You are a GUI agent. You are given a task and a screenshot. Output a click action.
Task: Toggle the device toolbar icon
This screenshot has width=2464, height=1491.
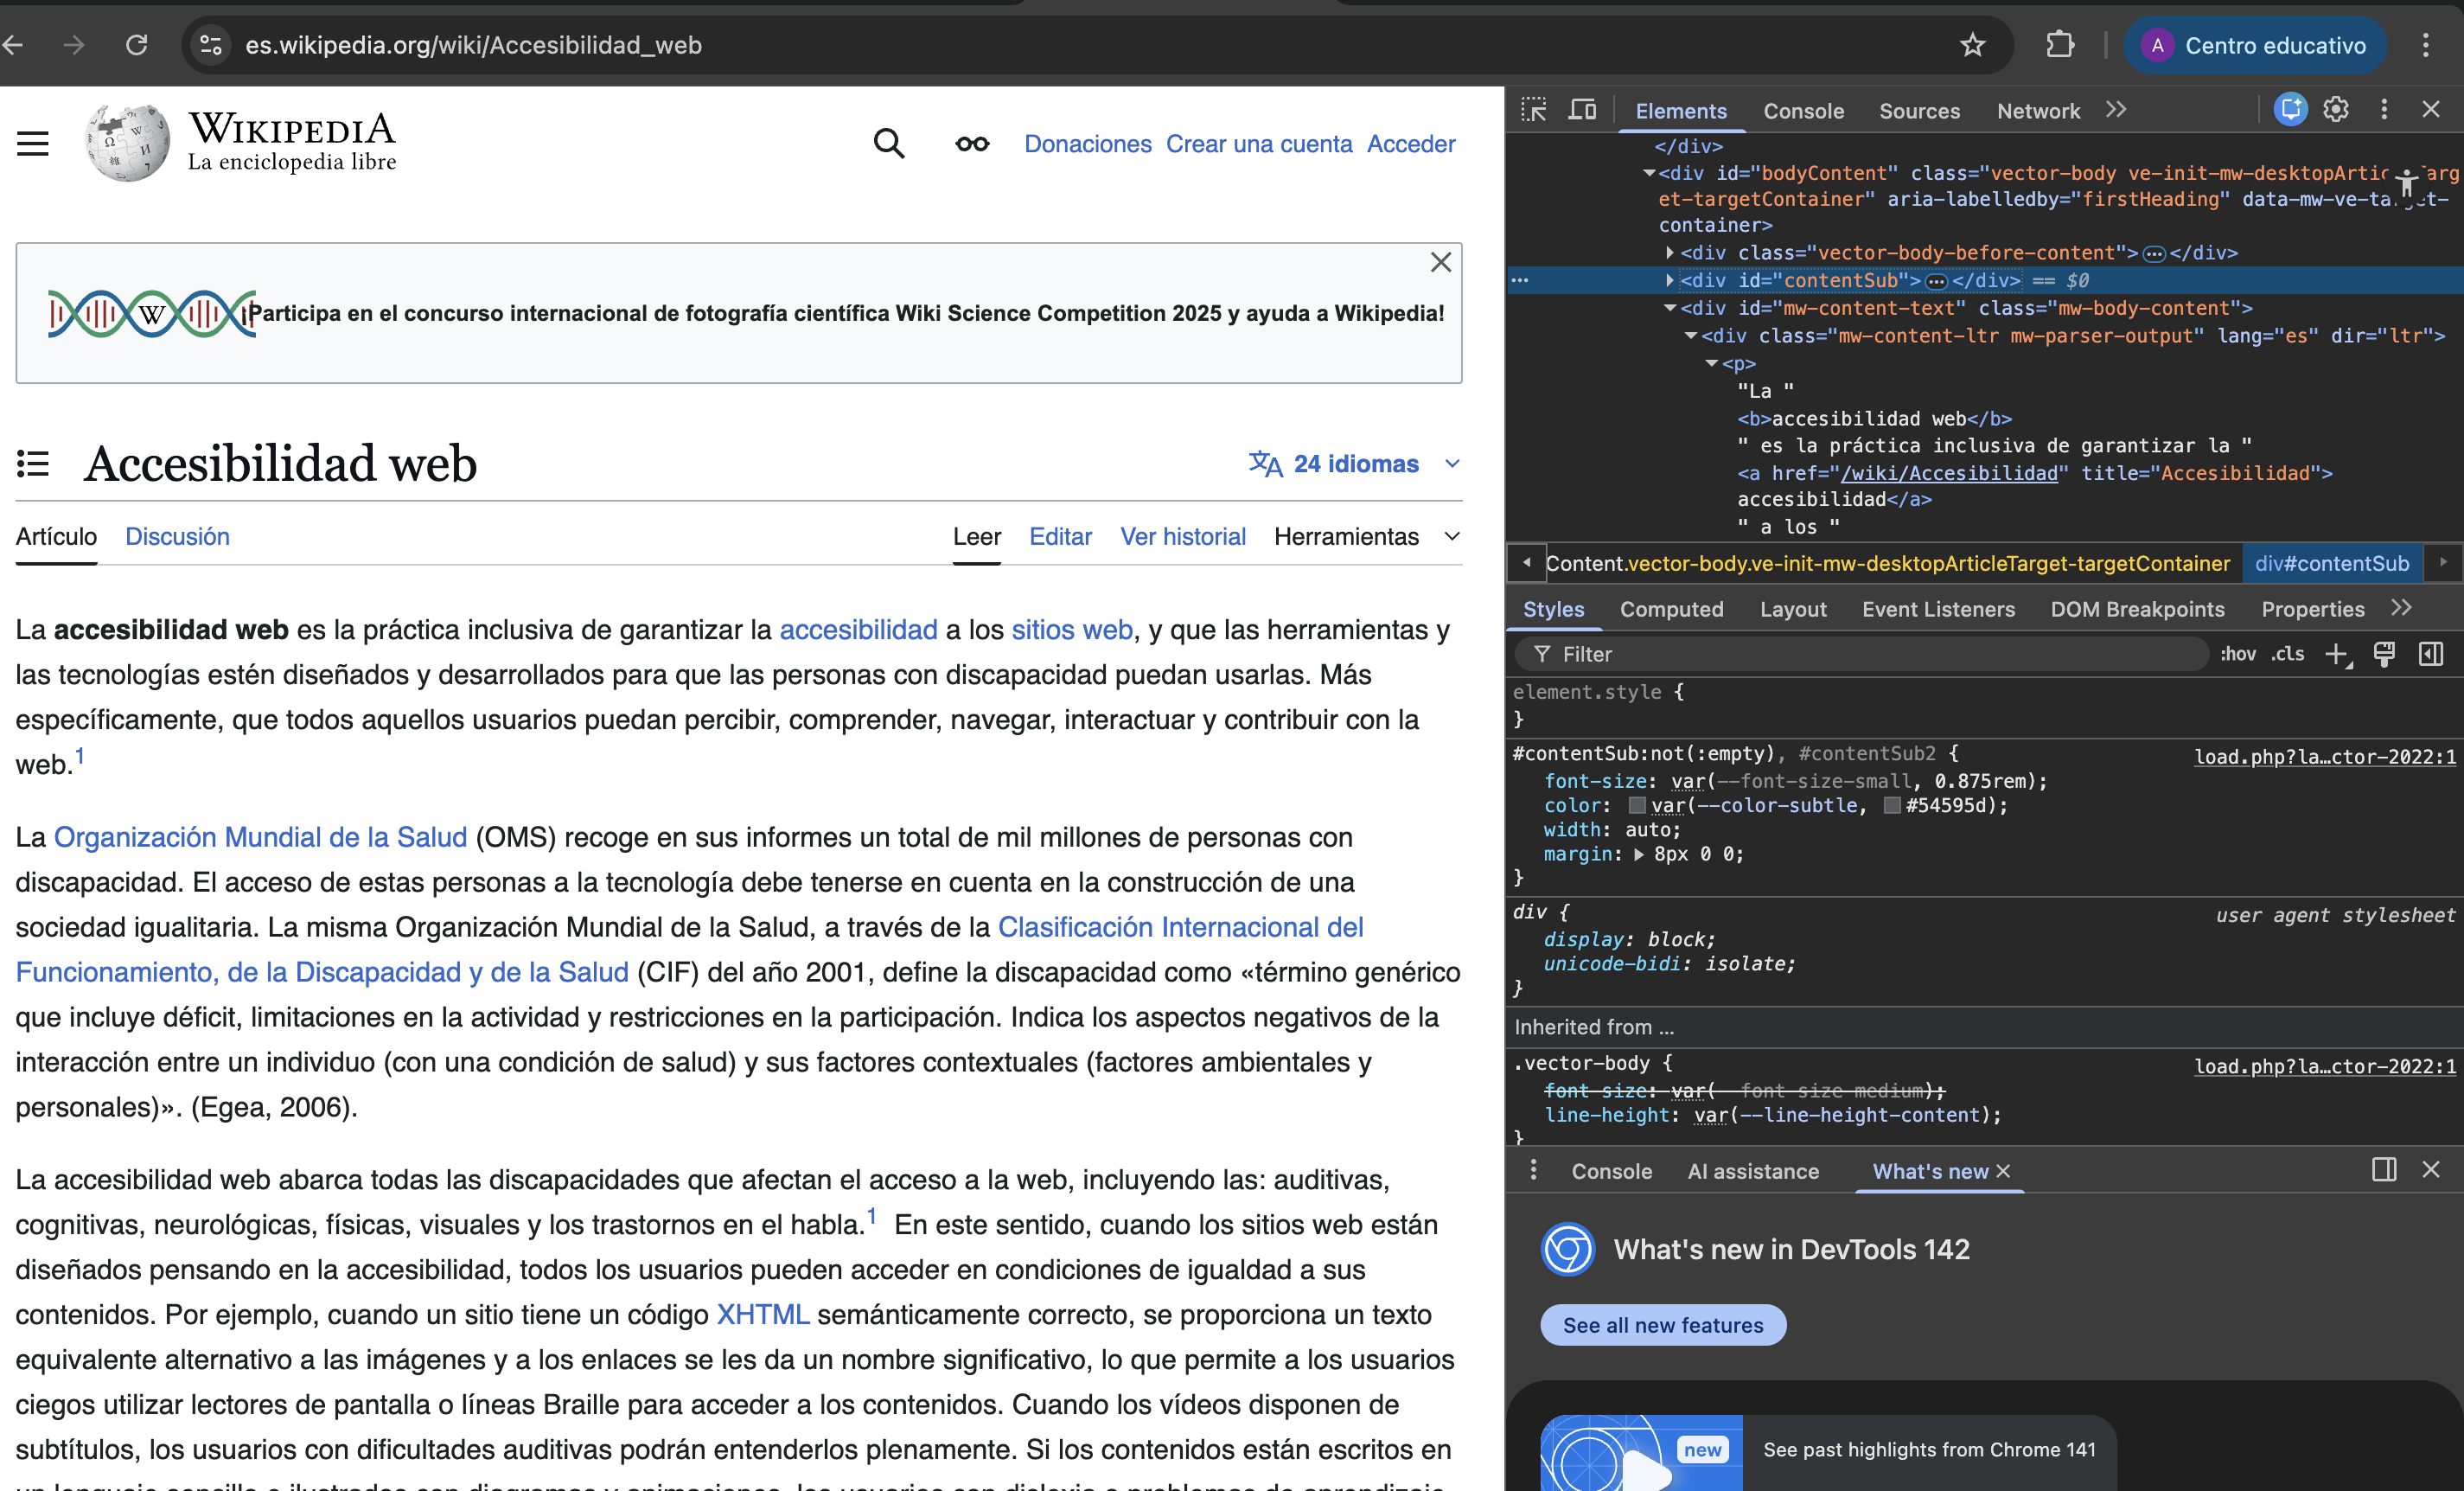1582,110
